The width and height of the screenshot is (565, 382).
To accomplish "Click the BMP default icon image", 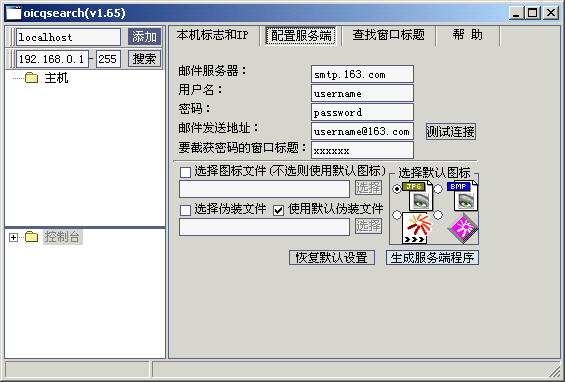I will 463,196.
